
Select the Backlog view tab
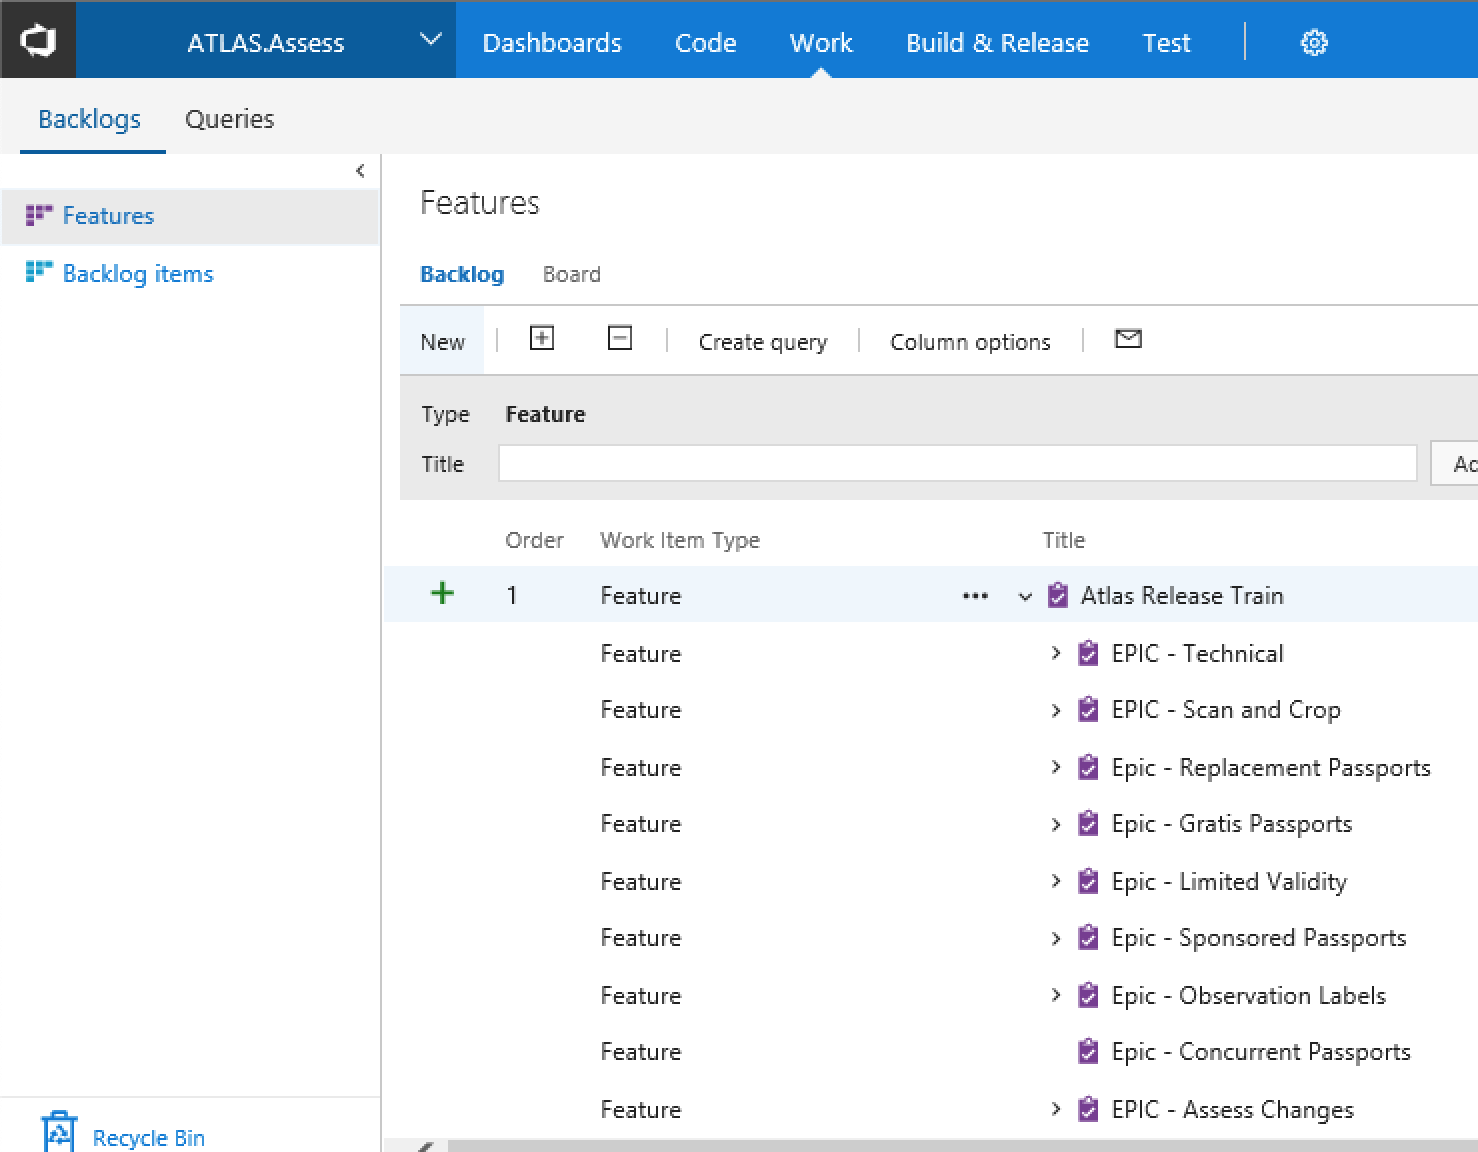click(462, 274)
